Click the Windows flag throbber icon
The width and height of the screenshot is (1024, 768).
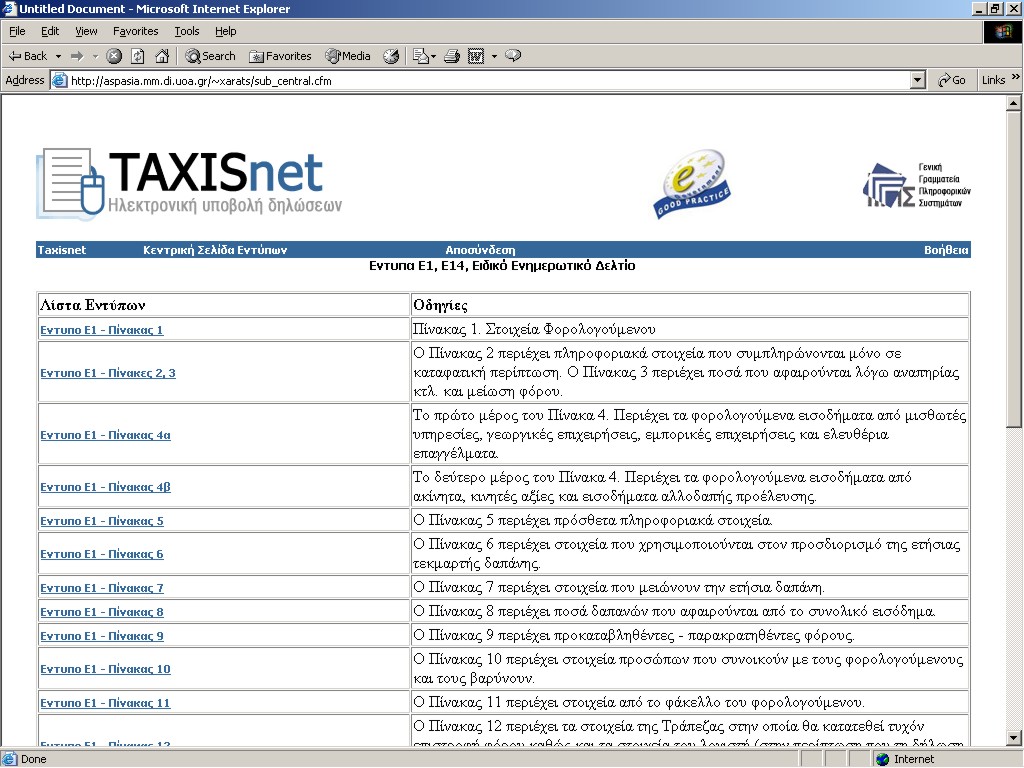[x=1002, y=31]
